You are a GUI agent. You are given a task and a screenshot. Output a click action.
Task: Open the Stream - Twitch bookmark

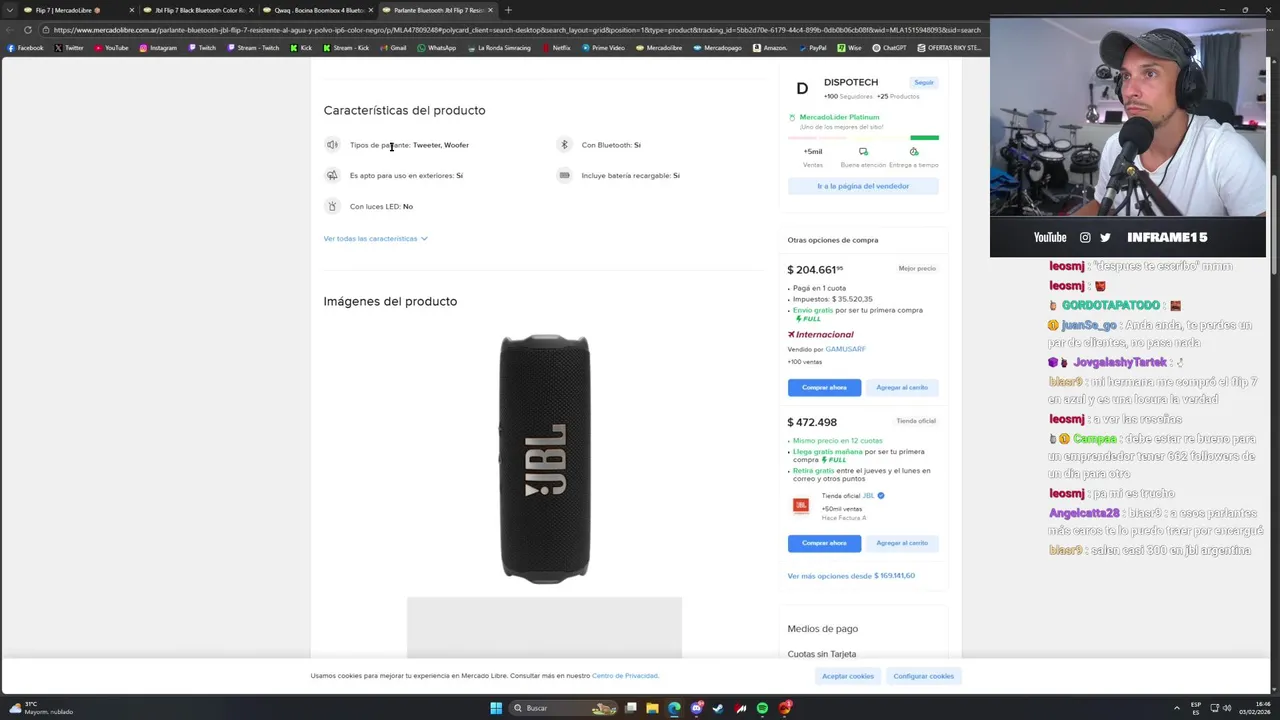coord(253,48)
